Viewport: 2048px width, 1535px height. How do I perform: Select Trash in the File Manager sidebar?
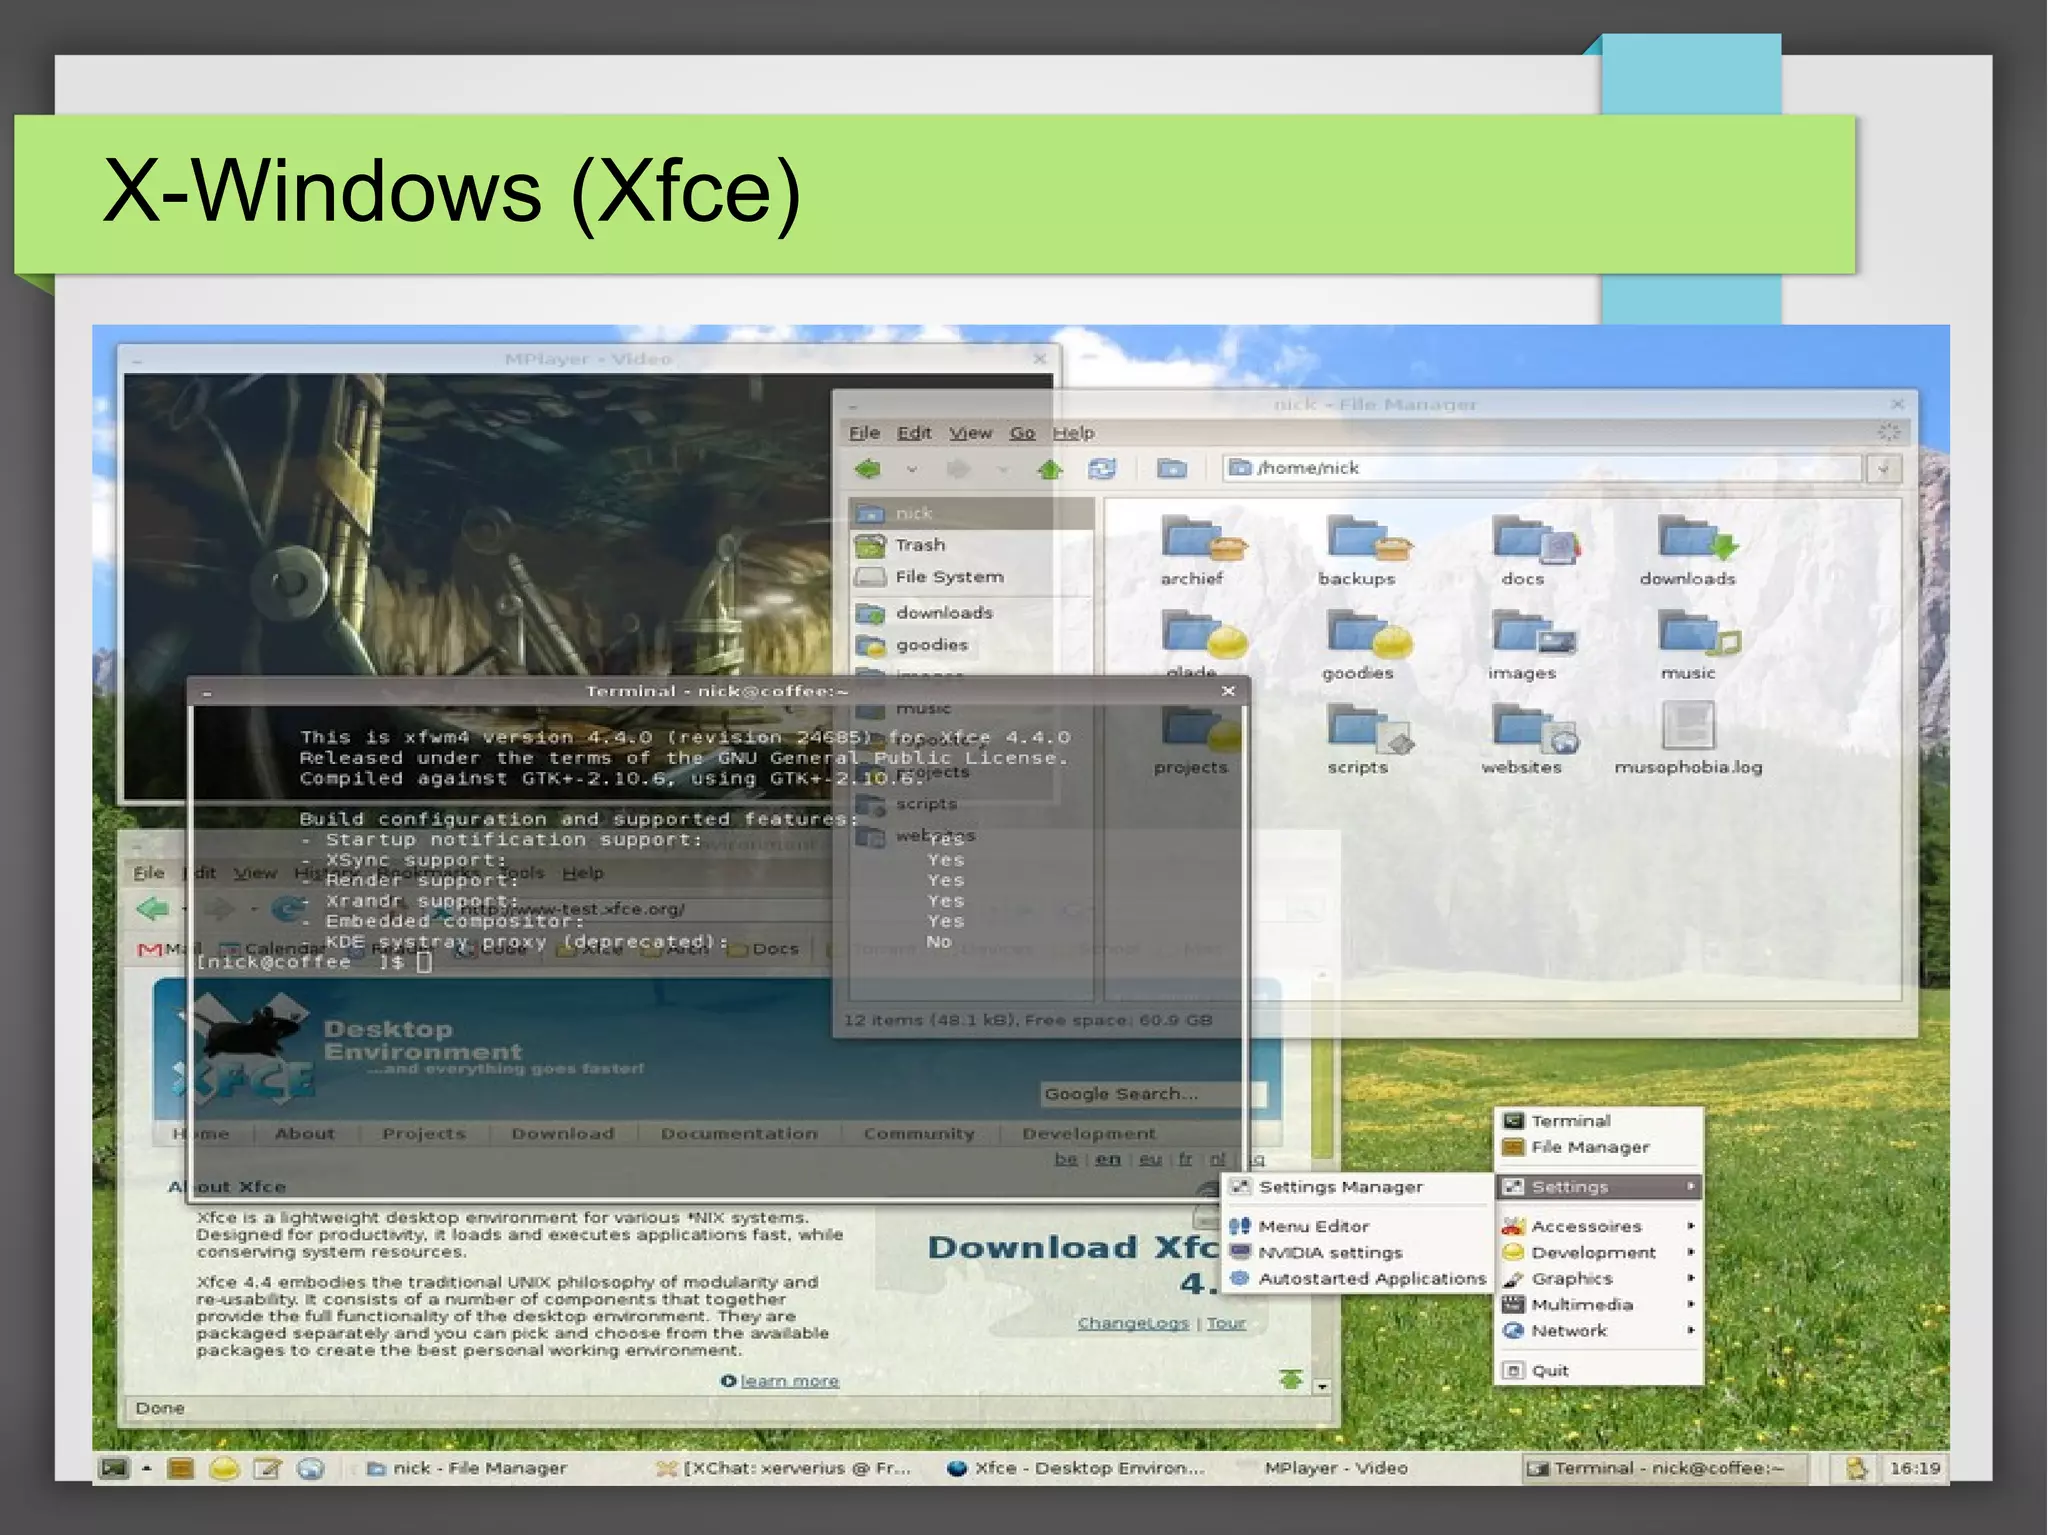[971, 545]
